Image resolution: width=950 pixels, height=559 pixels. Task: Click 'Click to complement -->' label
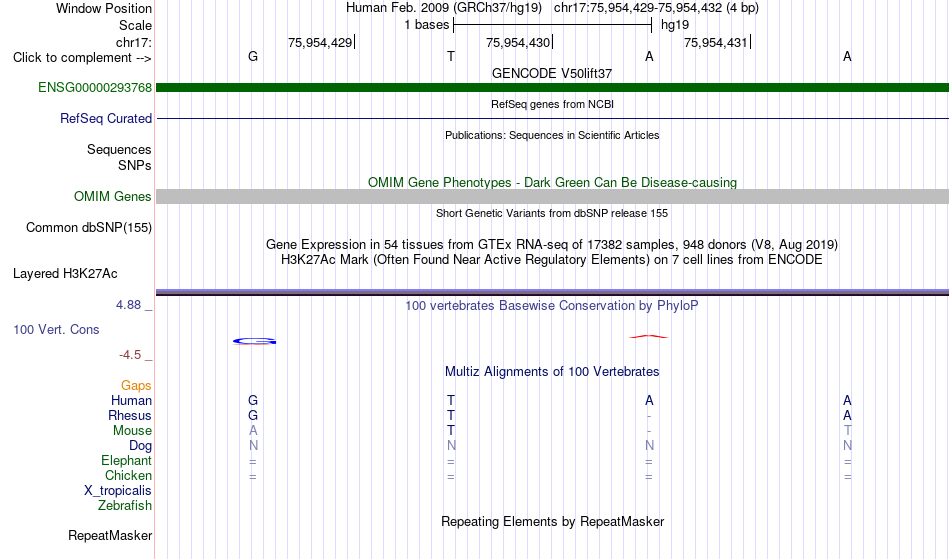coord(82,58)
